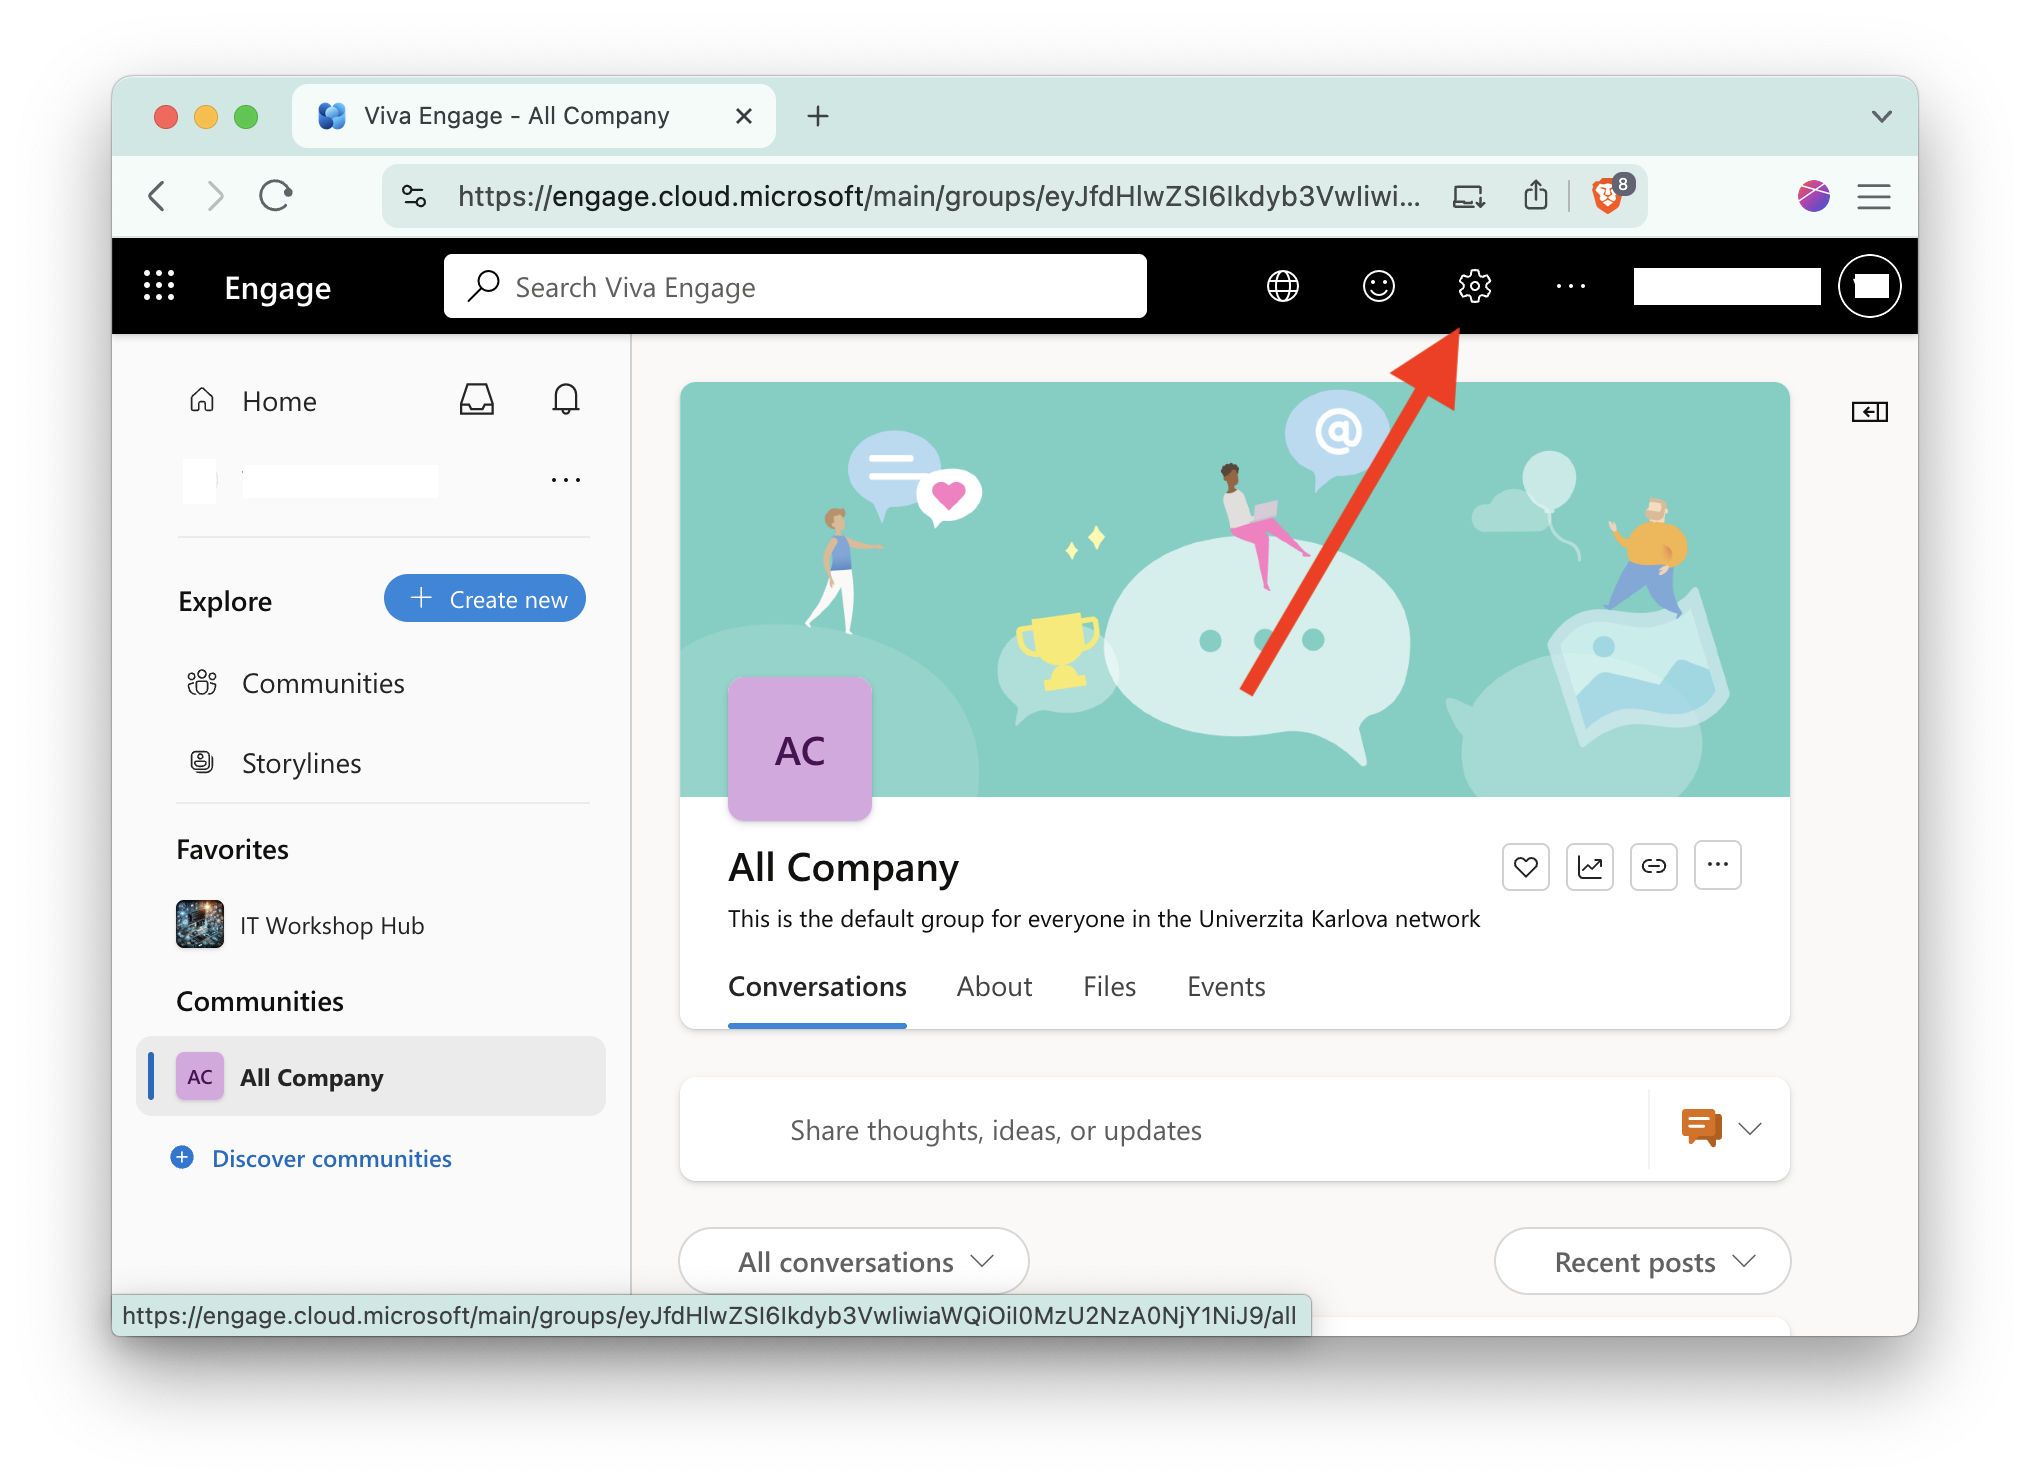This screenshot has height=1484, width=2030.
Task: Open IT Workshop Hub favorite
Action: click(x=300, y=925)
